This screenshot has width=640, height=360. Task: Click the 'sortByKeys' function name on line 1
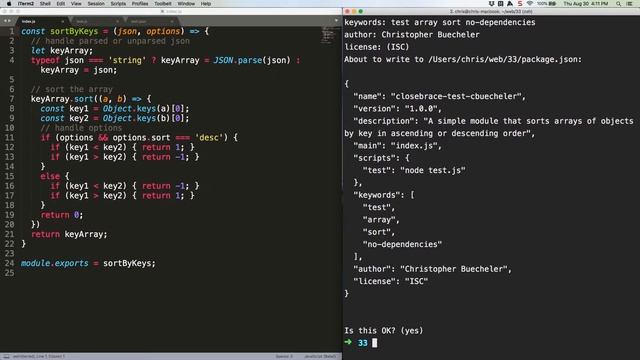click(x=74, y=31)
